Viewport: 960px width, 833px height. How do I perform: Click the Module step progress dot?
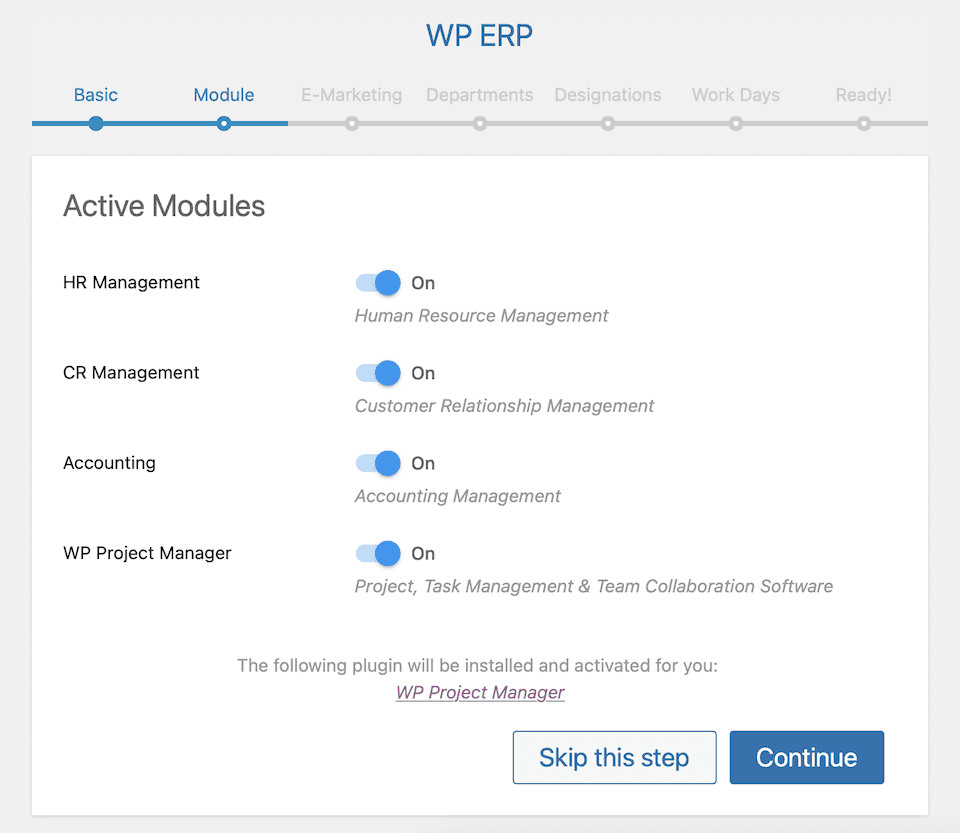click(224, 124)
